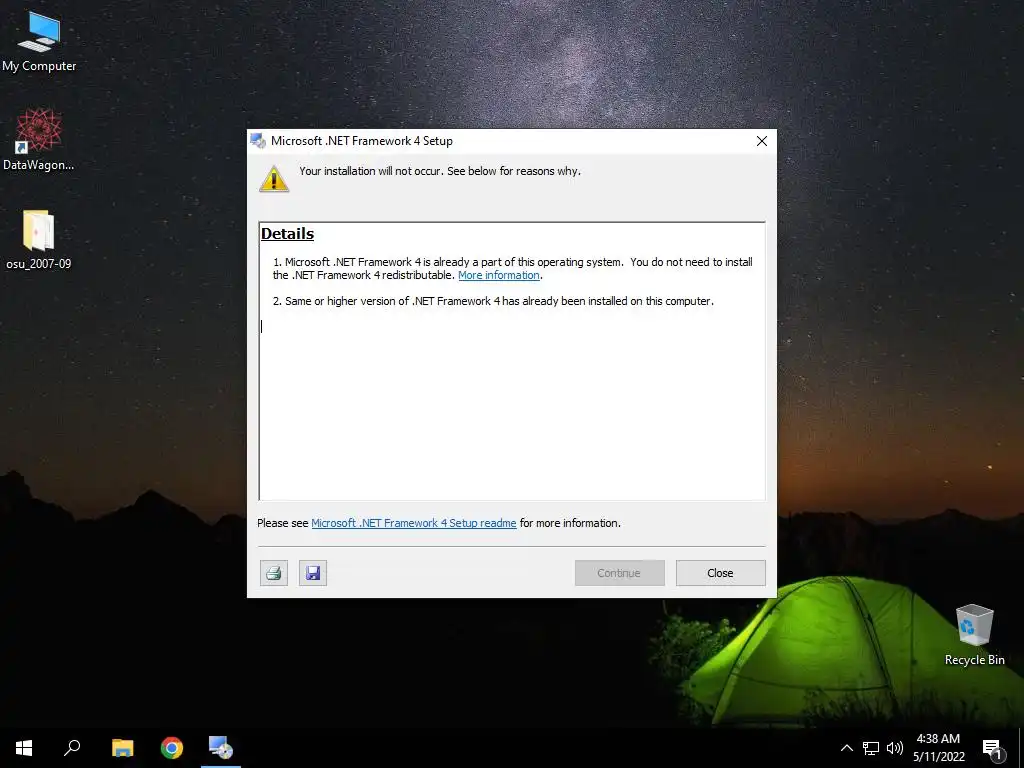Open the network status tray icon
The height and width of the screenshot is (768, 1024).
pos(871,748)
